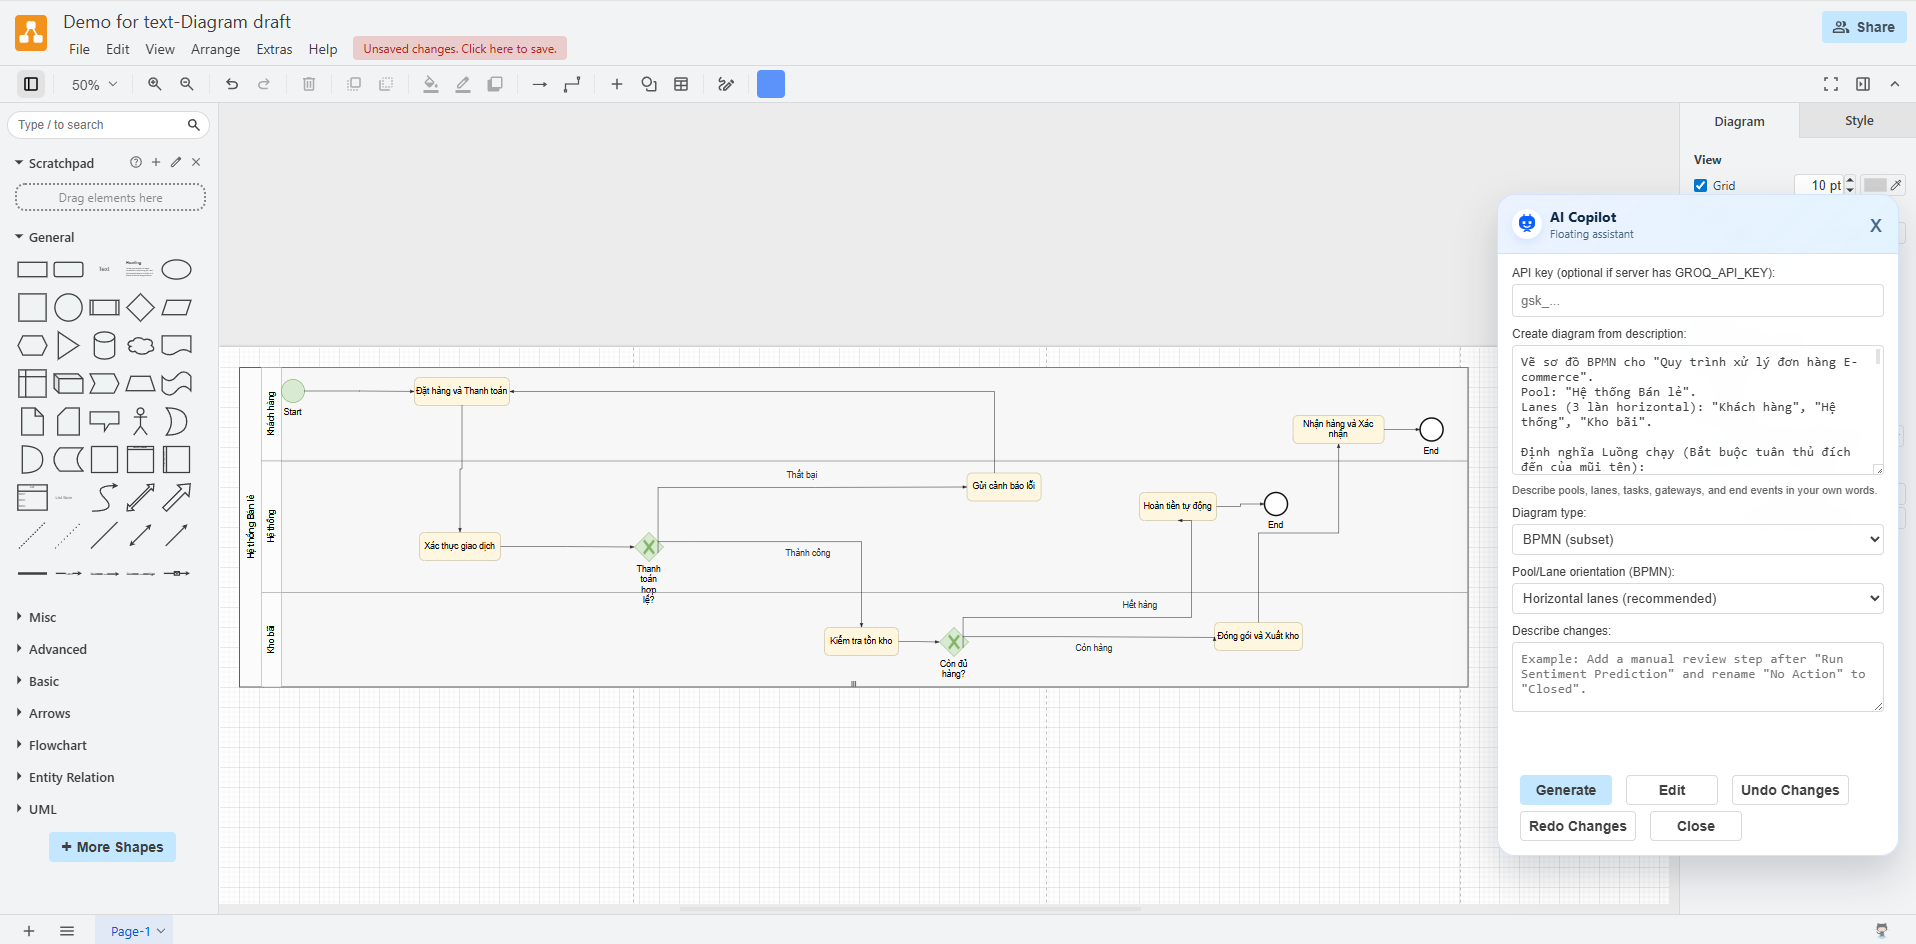The image size is (1916, 944).
Task: Open Pool/Lane orientation dropdown
Action: pos(1697,599)
